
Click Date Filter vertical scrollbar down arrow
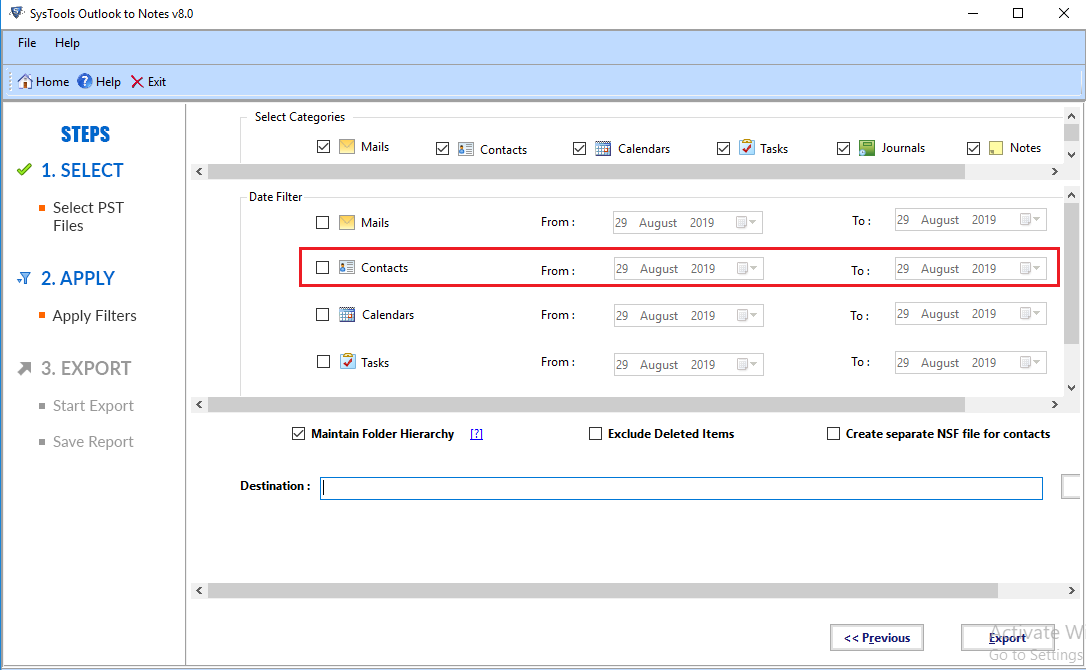click(1071, 388)
